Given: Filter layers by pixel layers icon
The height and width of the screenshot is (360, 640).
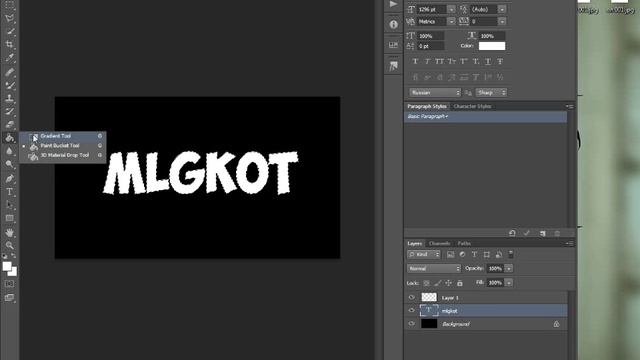Looking at the screenshot, I should coord(450,254).
